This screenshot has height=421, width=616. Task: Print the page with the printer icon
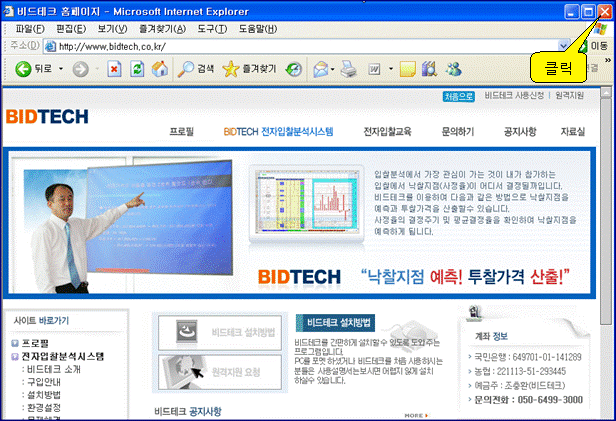(348, 69)
